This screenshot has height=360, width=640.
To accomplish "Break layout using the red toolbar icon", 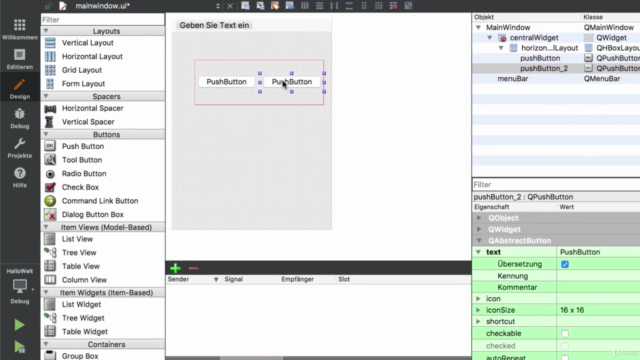I will pyautogui.click(x=393, y=6).
